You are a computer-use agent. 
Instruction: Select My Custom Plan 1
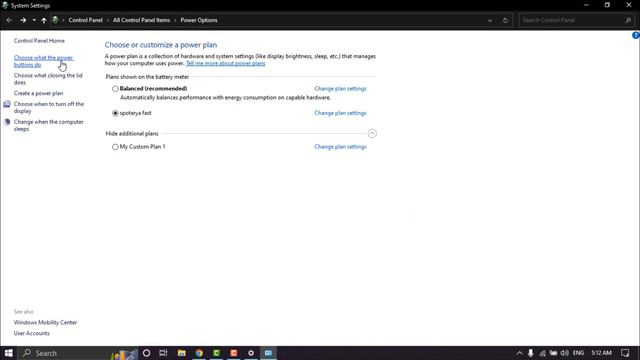click(115, 147)
